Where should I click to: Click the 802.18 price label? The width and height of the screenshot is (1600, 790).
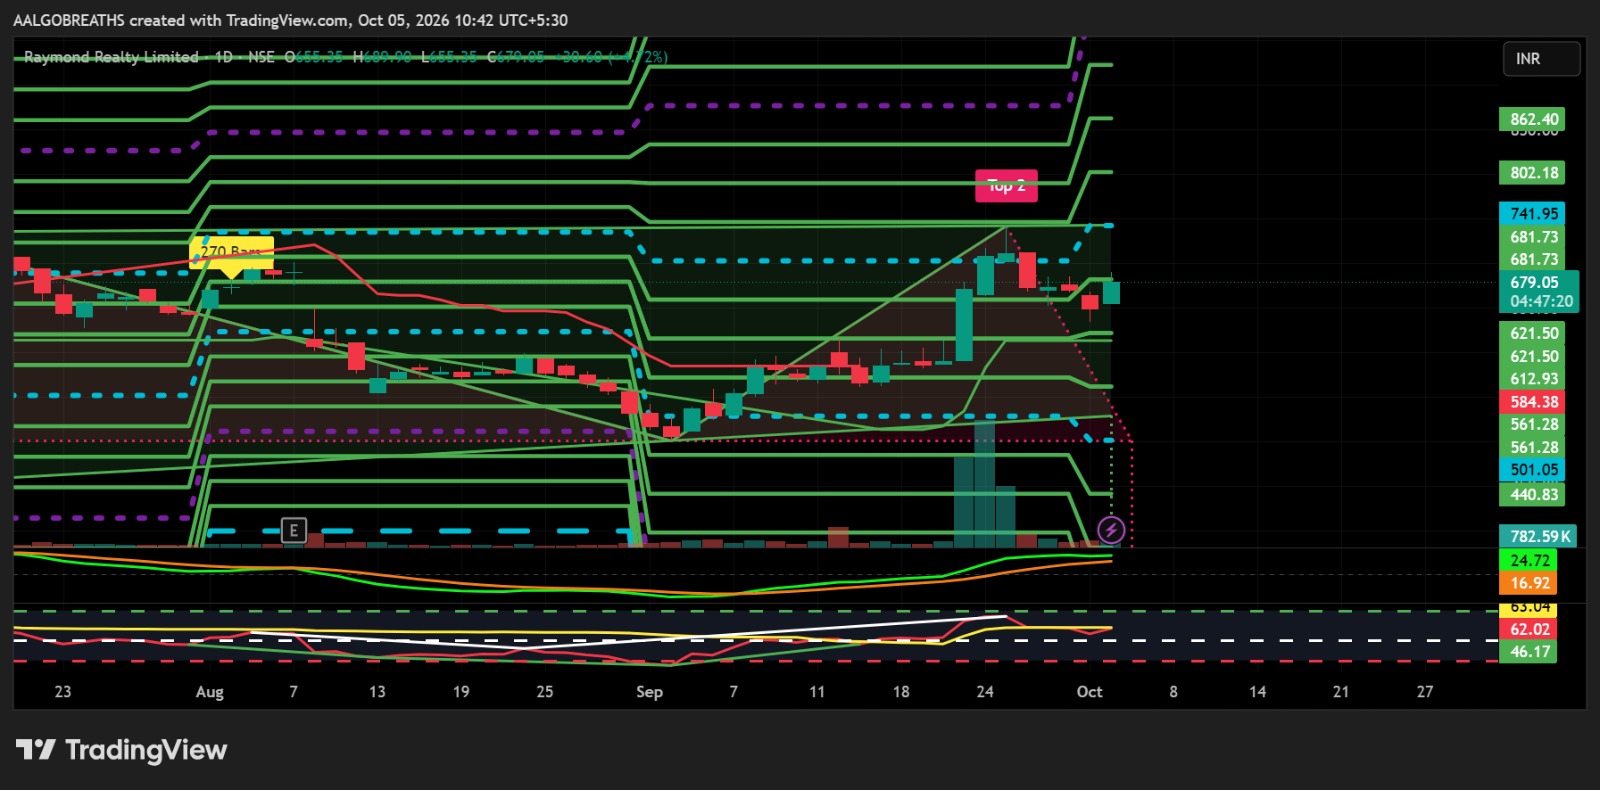point(1533,173)
